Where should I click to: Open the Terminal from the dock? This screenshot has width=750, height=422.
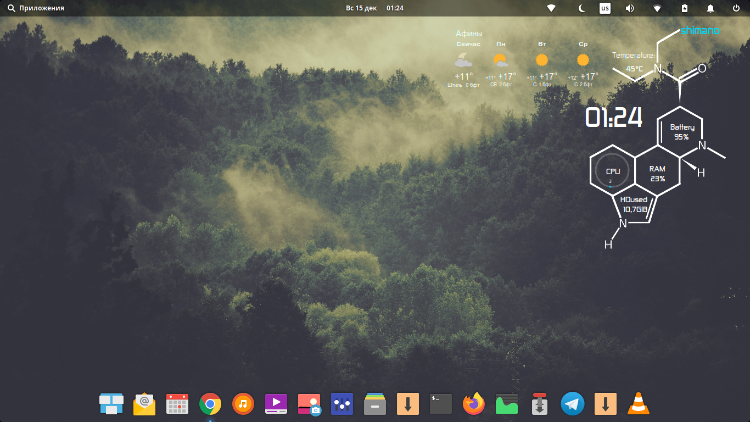440,404
